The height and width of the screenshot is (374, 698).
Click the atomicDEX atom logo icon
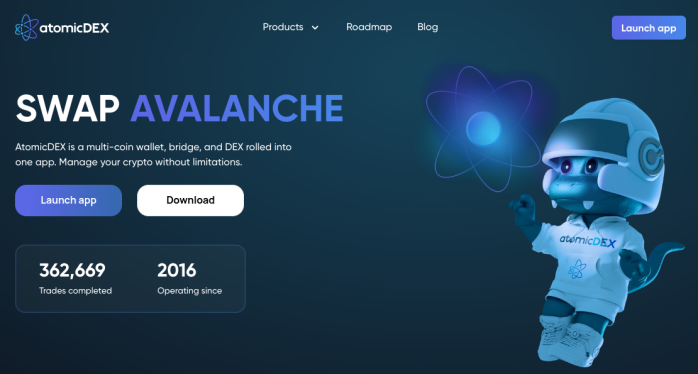(x=27, y=28)
